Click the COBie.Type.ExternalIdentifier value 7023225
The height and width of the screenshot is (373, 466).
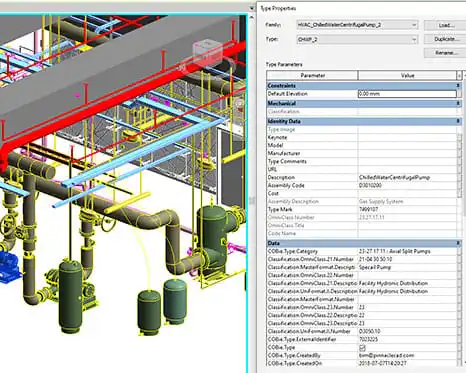tap(368, 339)
